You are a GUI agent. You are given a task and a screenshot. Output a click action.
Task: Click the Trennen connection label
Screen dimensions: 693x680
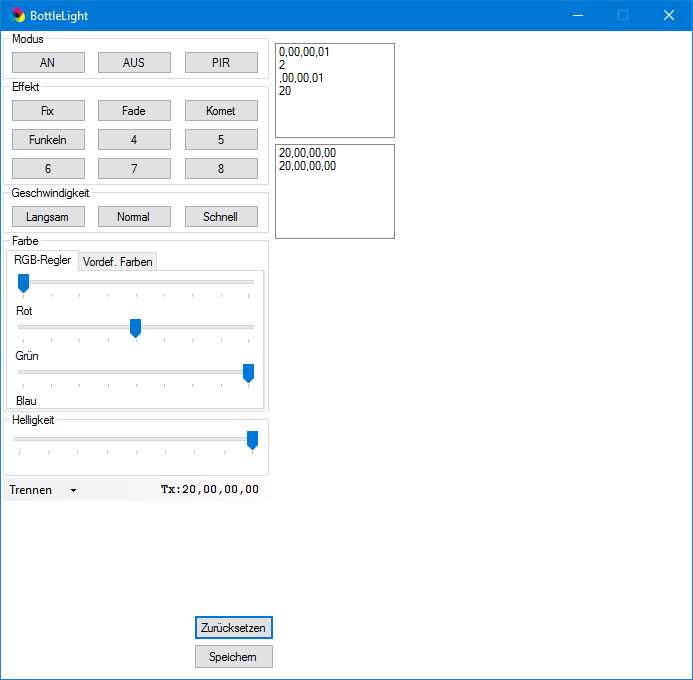click(x=30, y=490)
